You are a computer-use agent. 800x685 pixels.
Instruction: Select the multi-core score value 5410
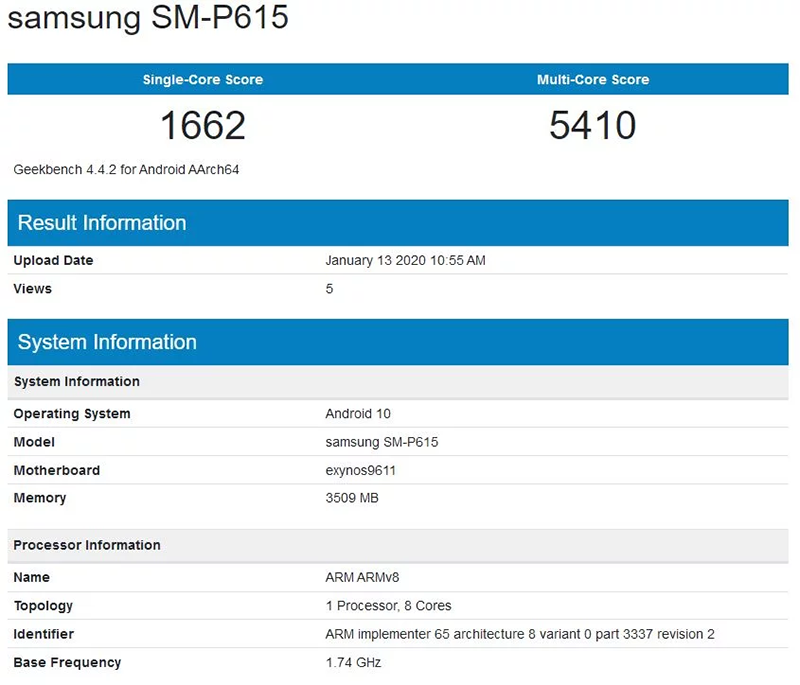click(x=593, y=126)
